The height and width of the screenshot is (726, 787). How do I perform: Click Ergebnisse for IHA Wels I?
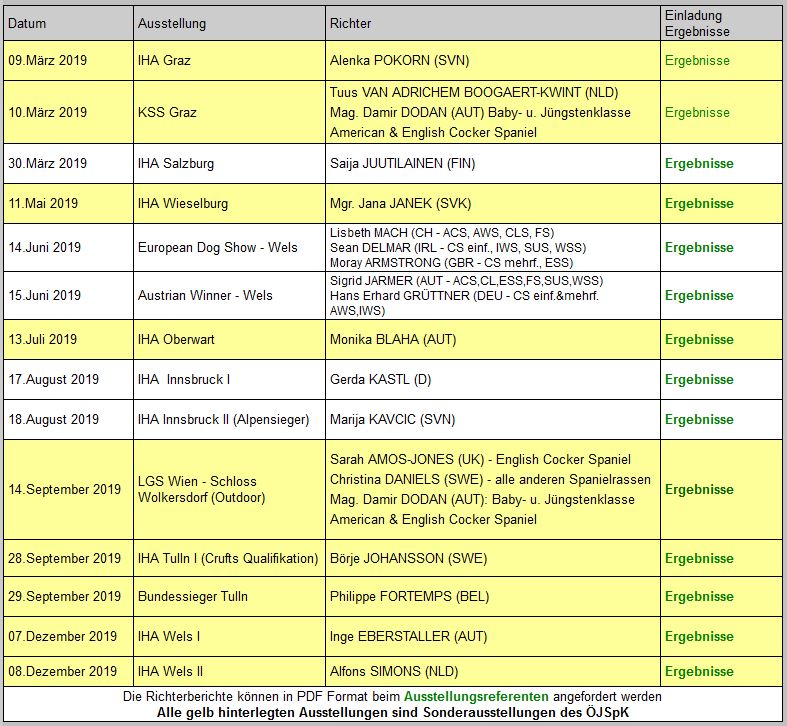coord(699,636)
